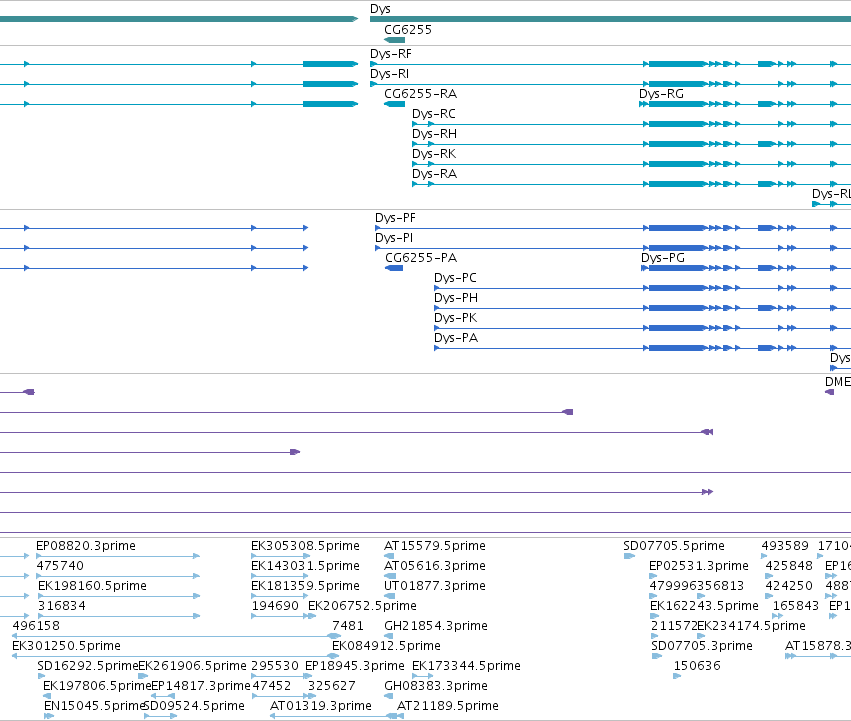This screenshot has height=721, width=851.
Task: Click EST EP18945.3prime
Action: (355, 666)
